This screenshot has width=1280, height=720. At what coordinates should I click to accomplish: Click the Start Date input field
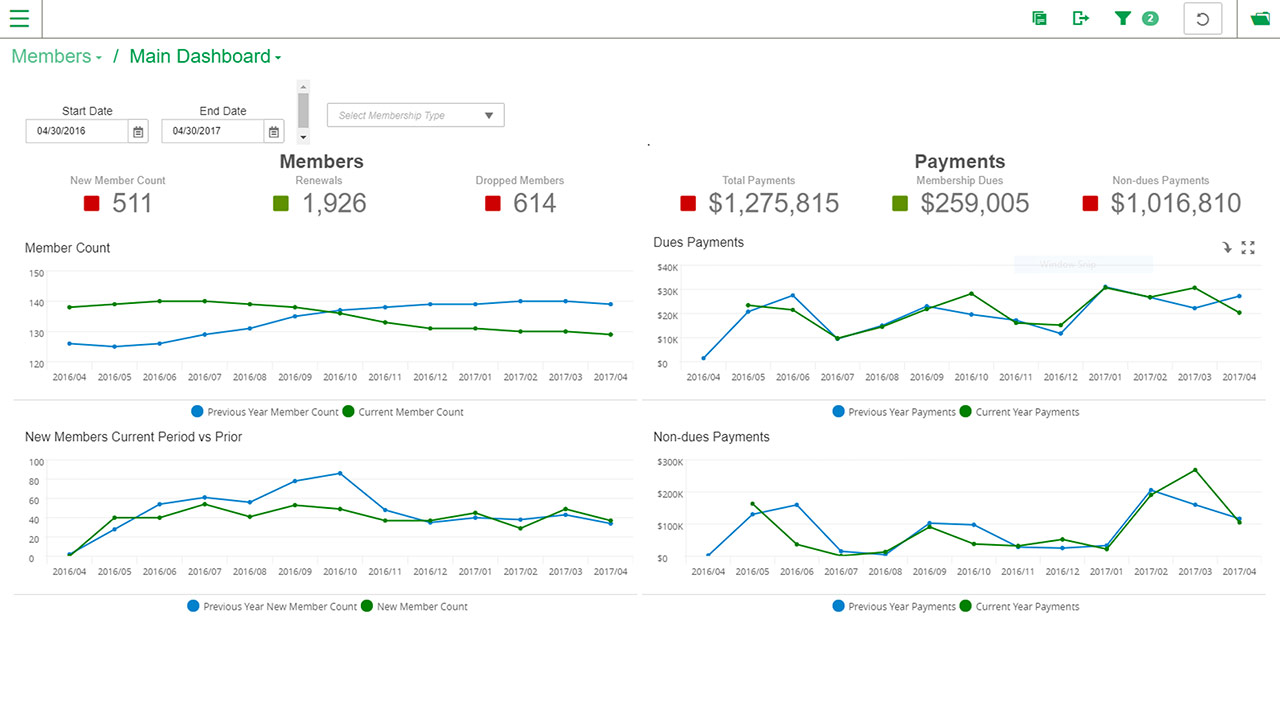[x=77, y=131]
